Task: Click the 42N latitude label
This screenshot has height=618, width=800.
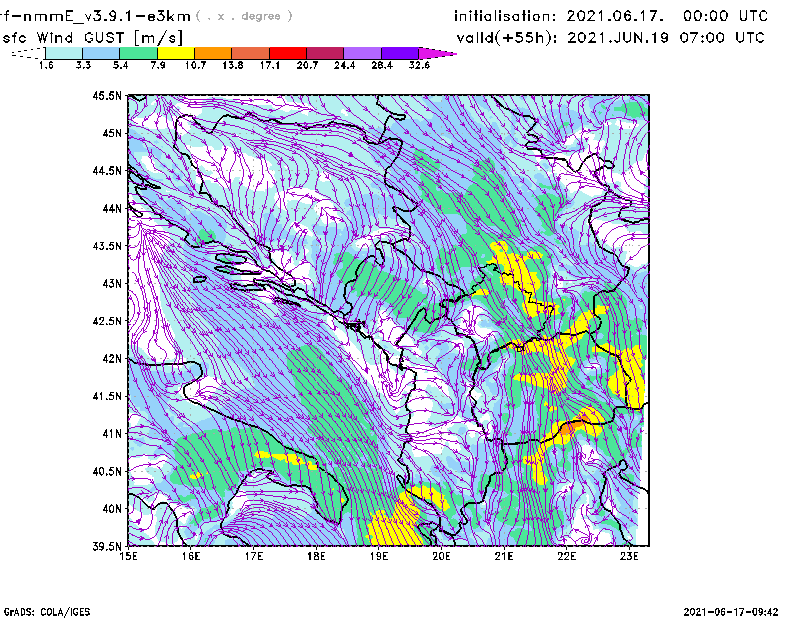Action: (112, 359)
